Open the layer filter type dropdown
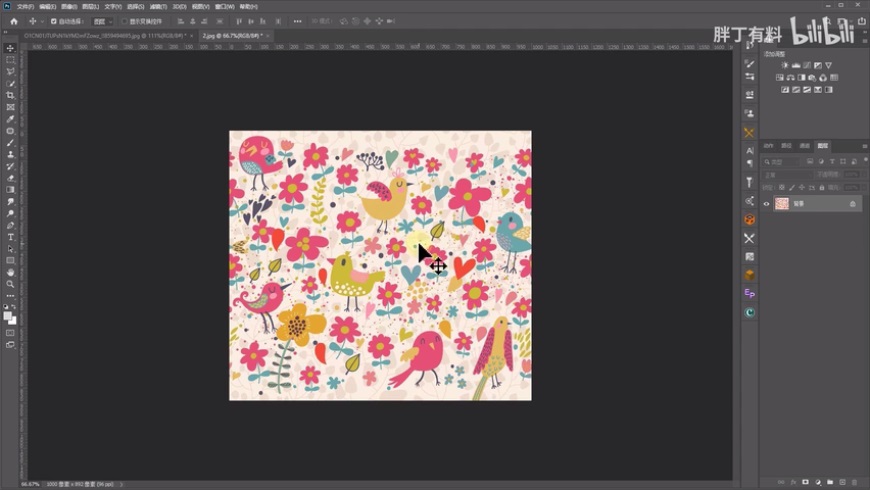Screen dimensions: 870x490 click(x=781, y=161)
